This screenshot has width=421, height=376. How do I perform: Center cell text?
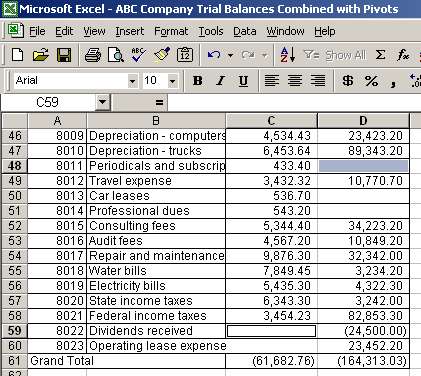tap(295, 80)
